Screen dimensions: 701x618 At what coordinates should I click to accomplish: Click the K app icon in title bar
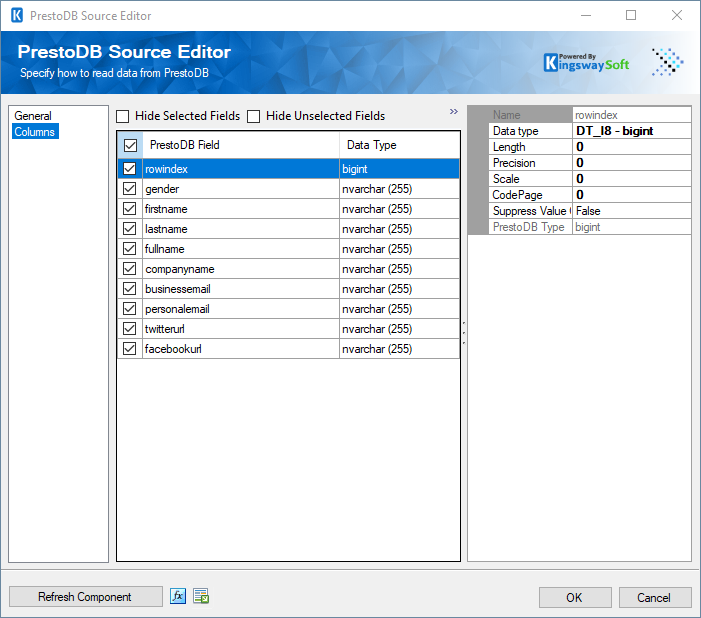point(17,15)
